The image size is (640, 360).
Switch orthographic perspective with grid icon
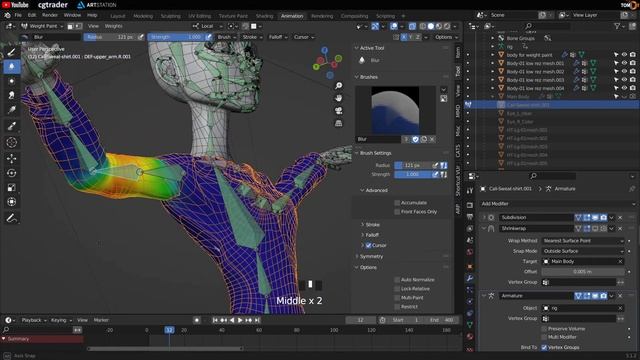click(338, 123)
